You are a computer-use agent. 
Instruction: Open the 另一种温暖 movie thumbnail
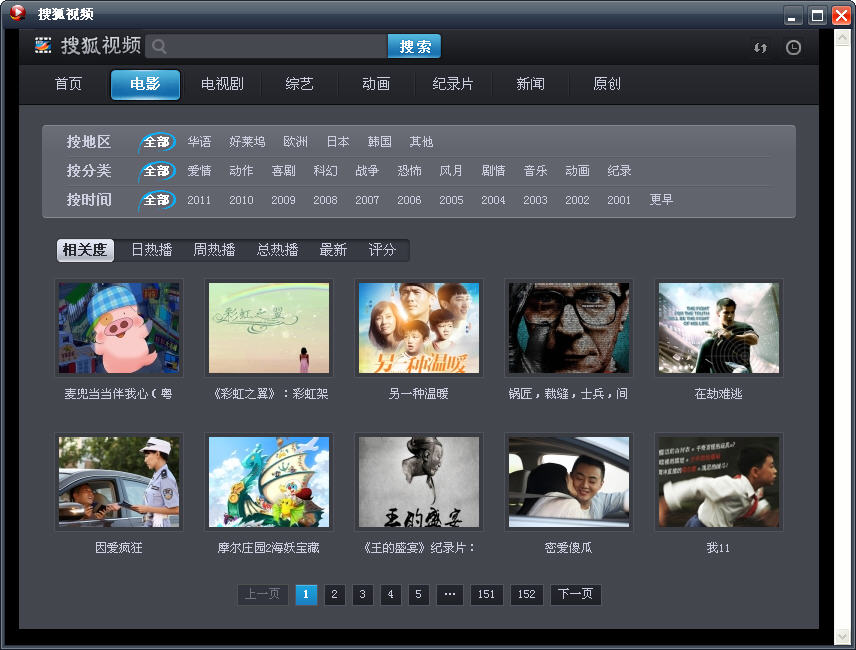click(x=419, y=328)
